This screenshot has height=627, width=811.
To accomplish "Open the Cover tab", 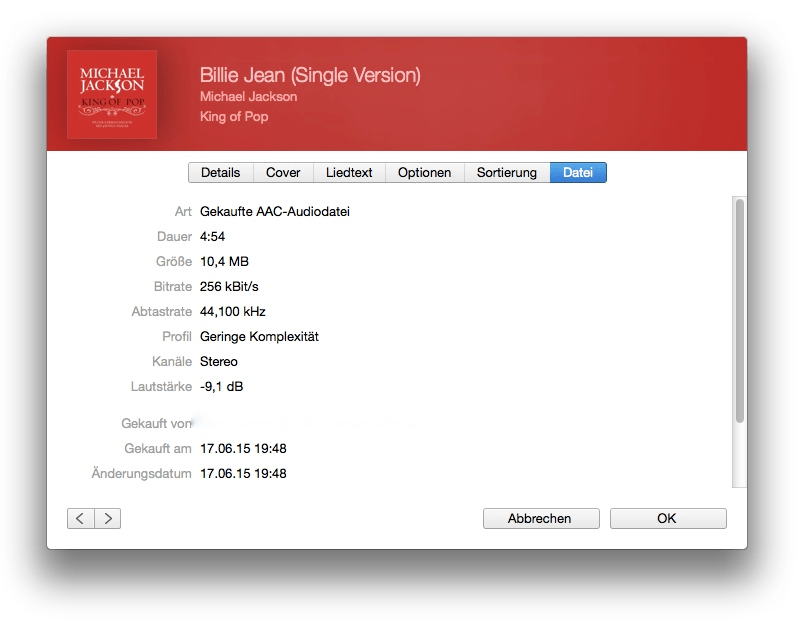I will pos(283,172).
